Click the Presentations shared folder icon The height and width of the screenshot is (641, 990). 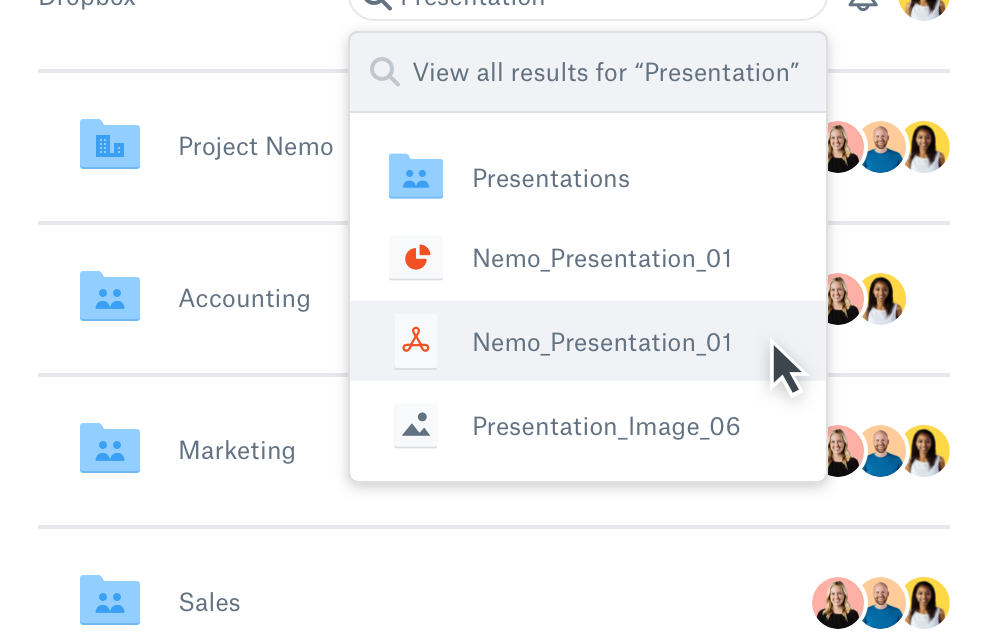tap(415, 176)
